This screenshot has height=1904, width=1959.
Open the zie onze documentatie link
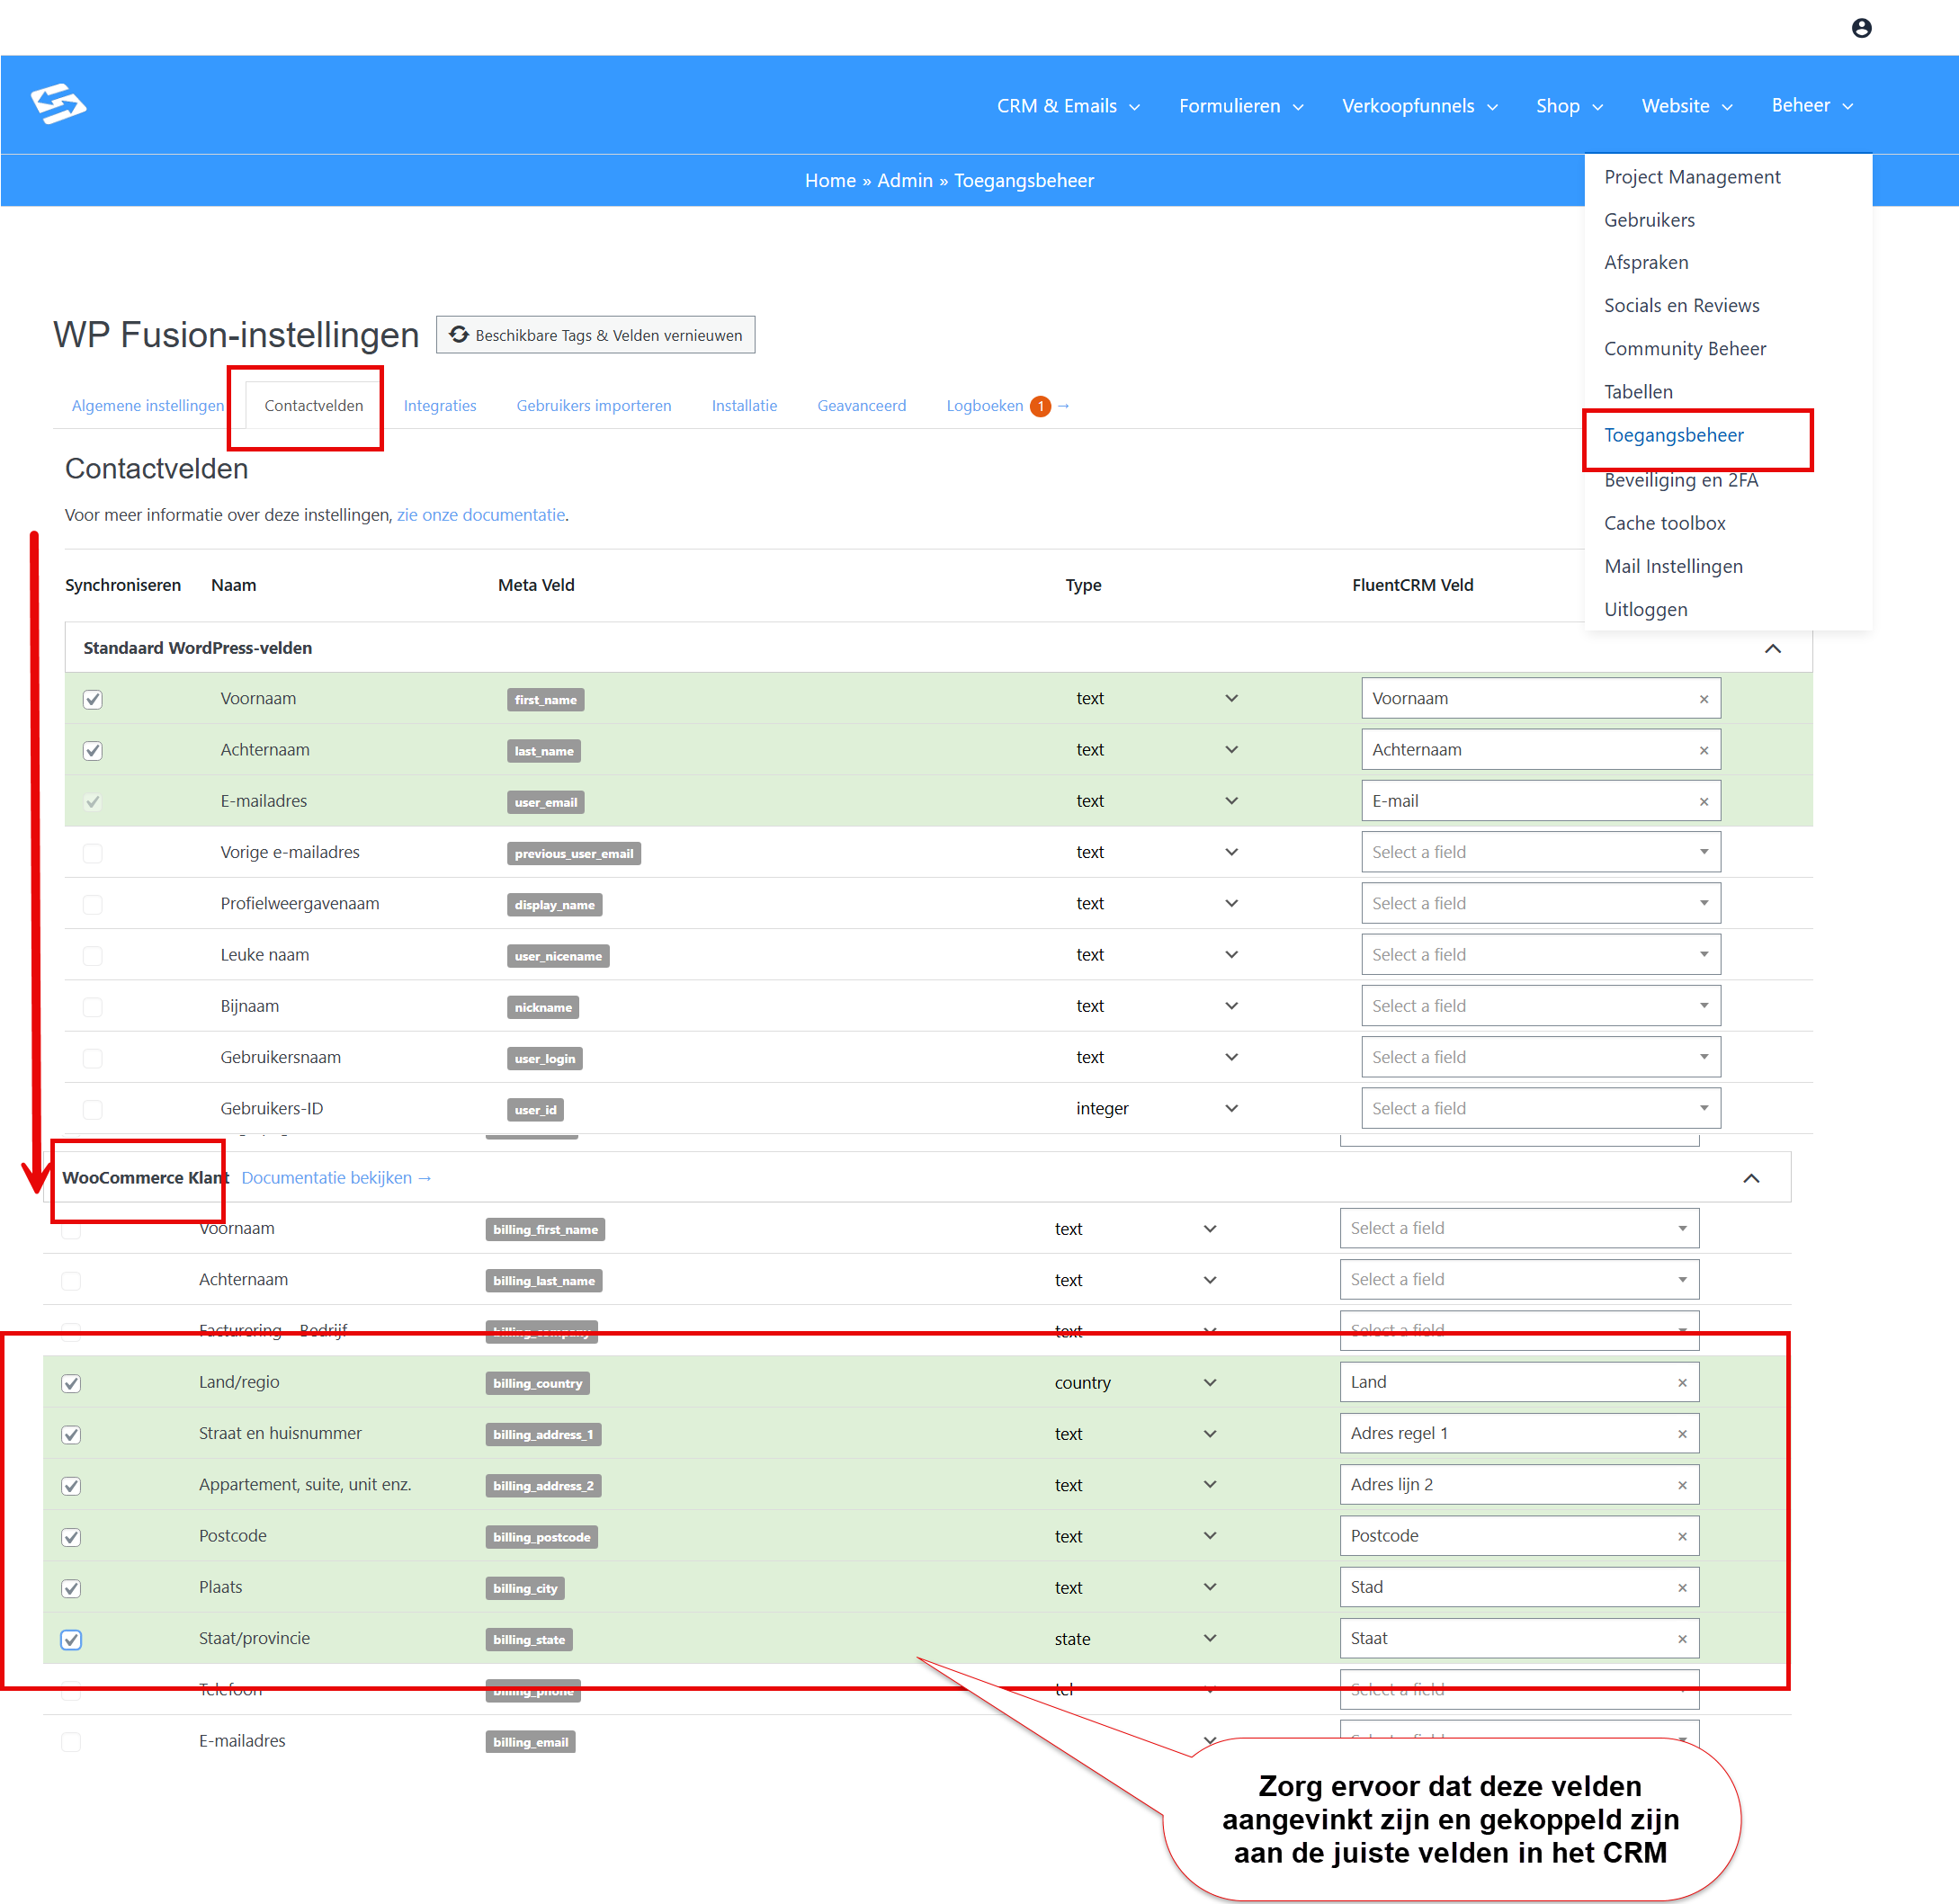point(481,515)
